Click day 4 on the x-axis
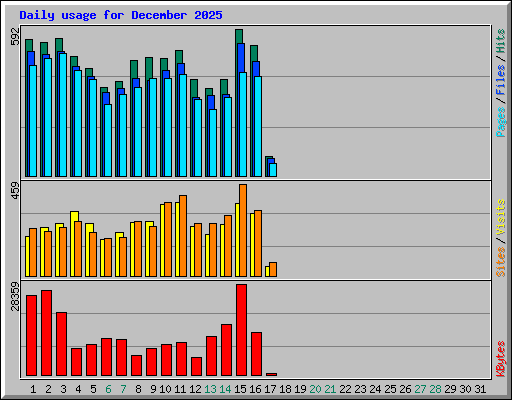 pos(78,389)
